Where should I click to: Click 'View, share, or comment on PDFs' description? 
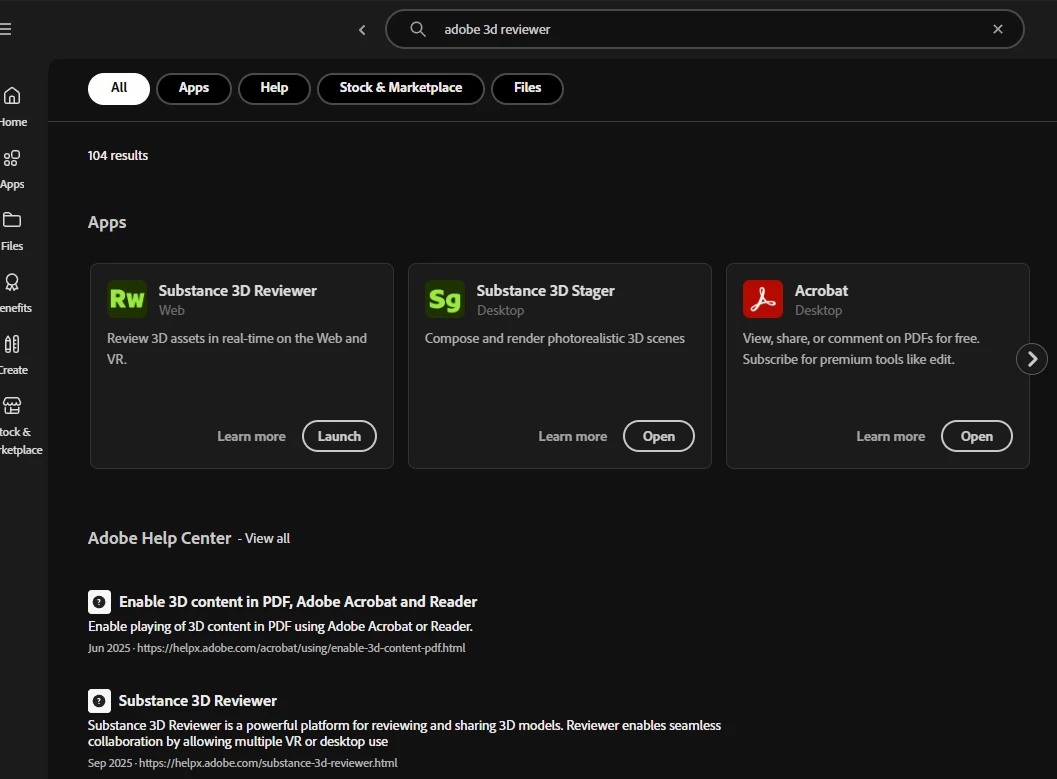pyautogui.click(x=861, y=348)
